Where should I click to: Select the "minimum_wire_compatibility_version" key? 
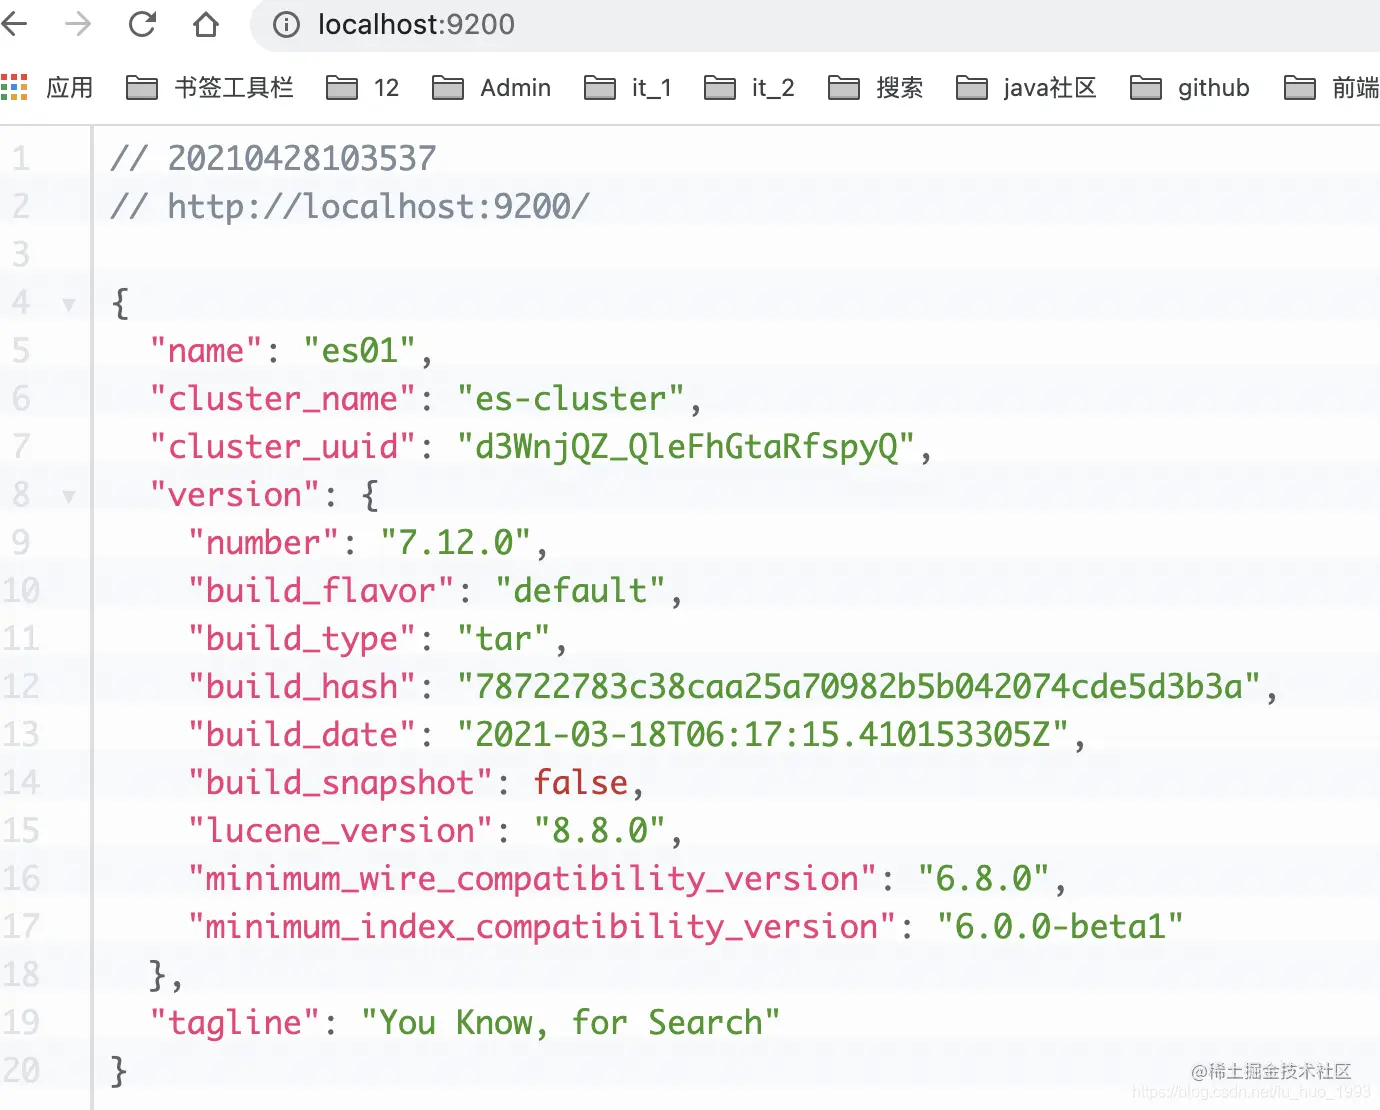tap(533, 879)
